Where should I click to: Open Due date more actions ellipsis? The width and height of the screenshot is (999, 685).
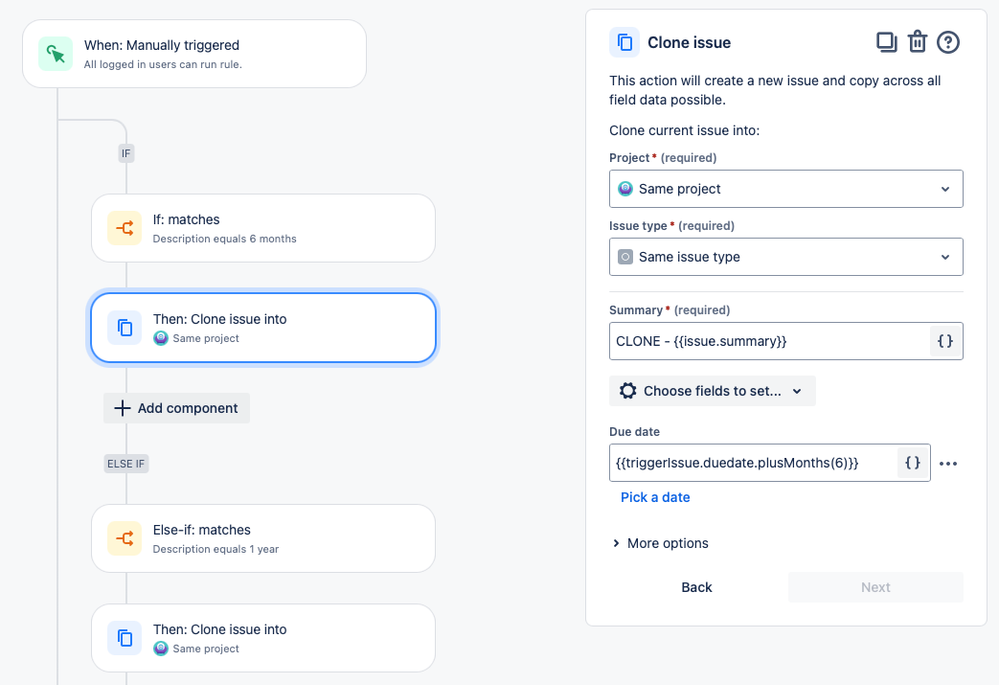pos(948,463)
